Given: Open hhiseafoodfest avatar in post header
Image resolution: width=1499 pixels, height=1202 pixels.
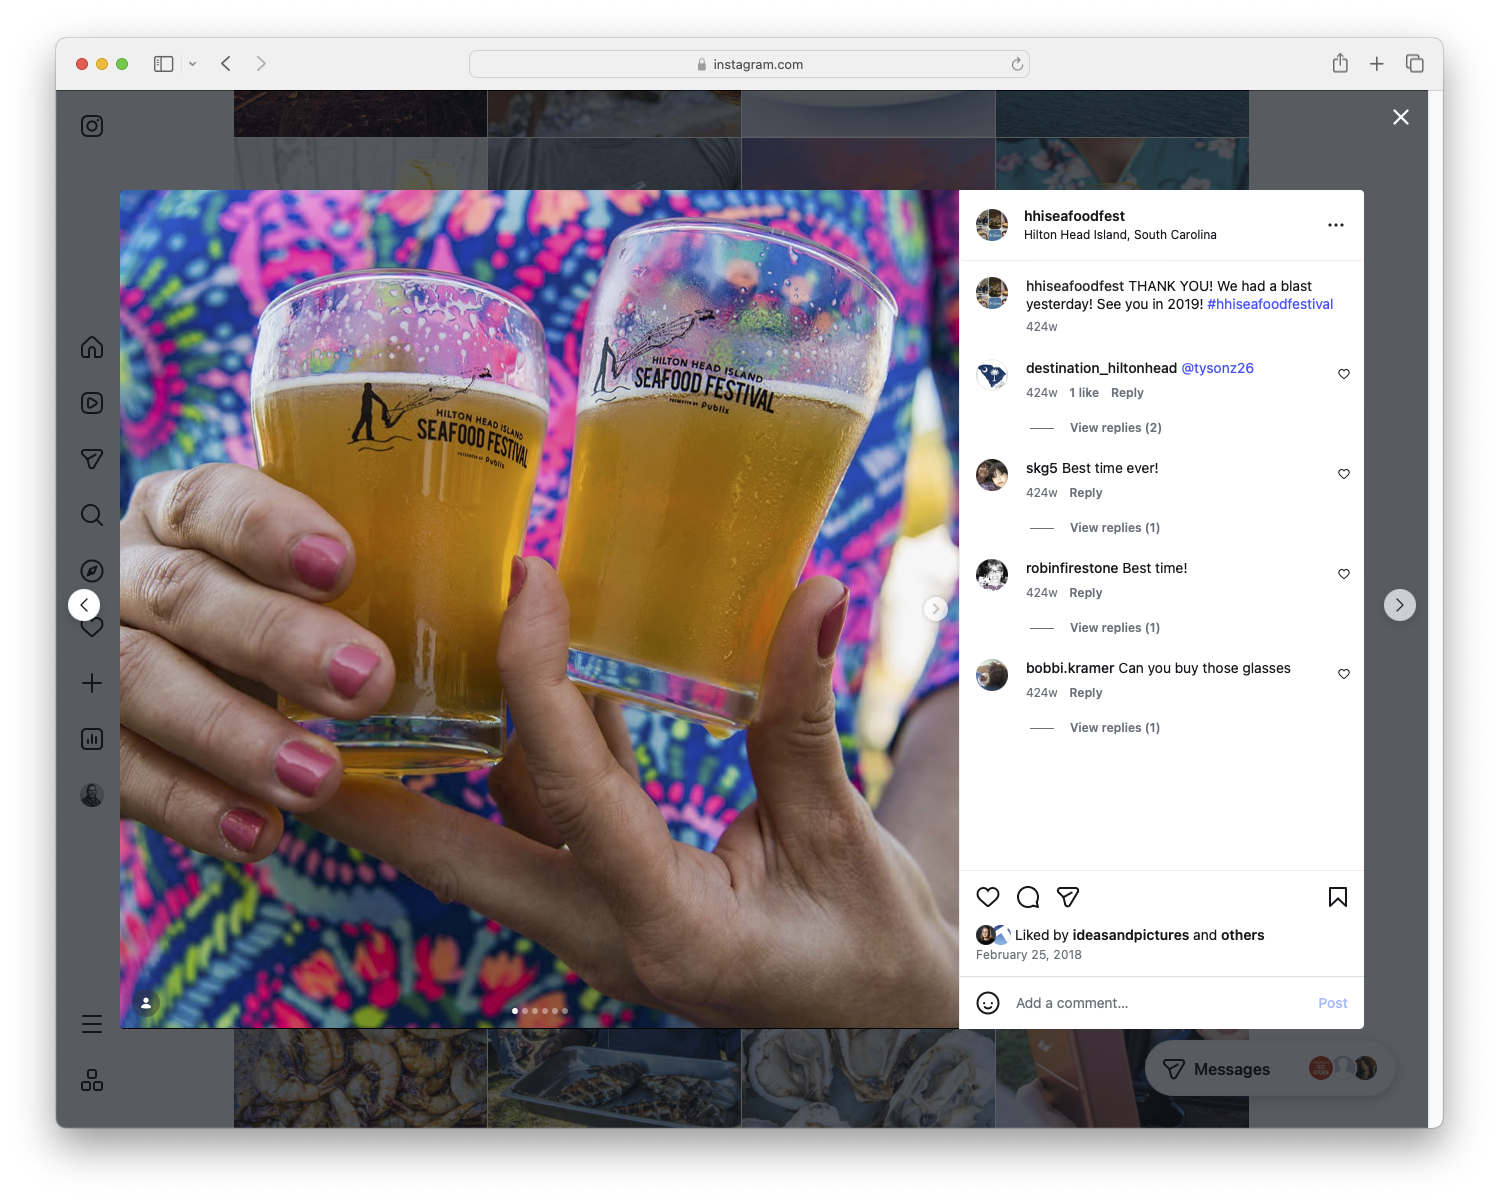Looking at the screenshot, I should [x=992, y=225].
